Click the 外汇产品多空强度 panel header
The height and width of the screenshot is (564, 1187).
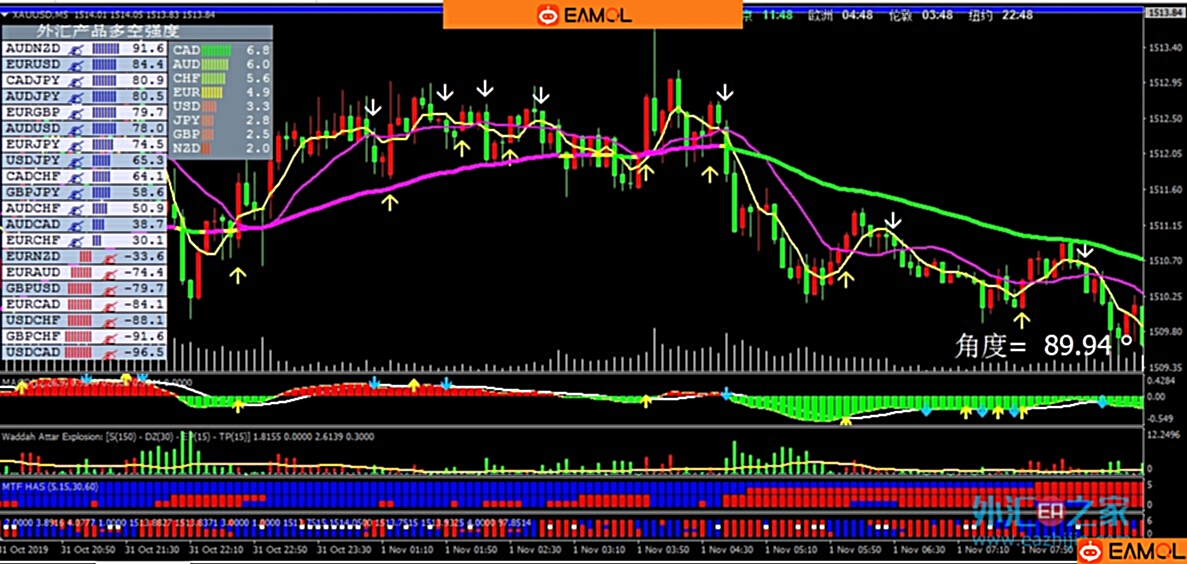(x=136, y=32)
